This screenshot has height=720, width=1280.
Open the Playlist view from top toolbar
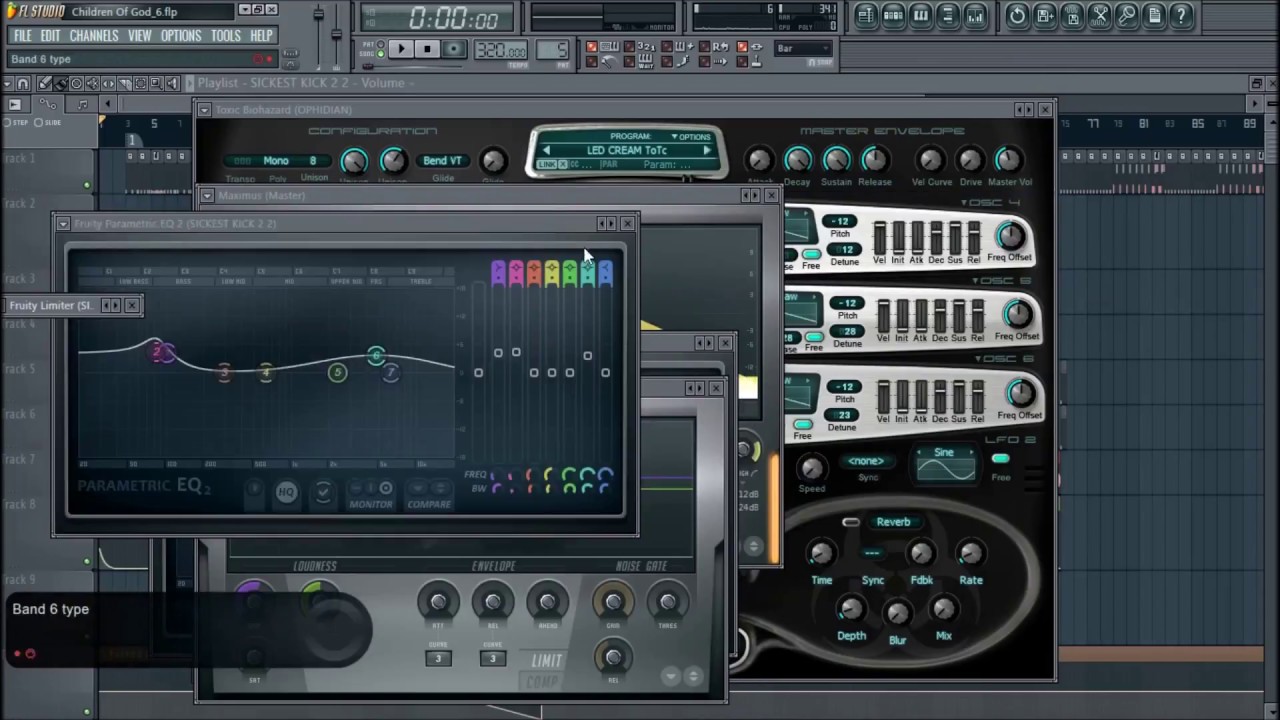[866, 15]
